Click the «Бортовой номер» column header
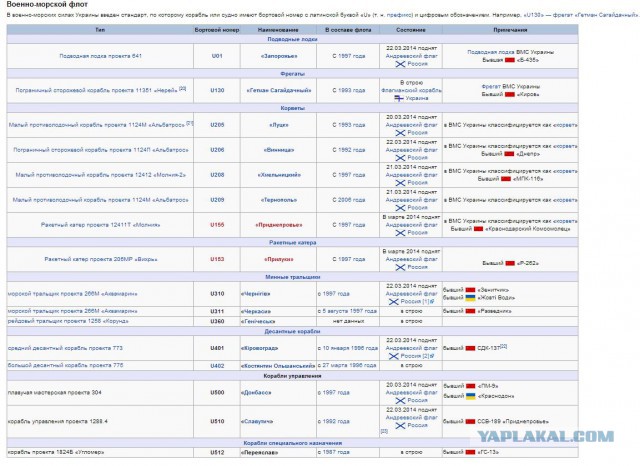640x466 pixels. 217,30
